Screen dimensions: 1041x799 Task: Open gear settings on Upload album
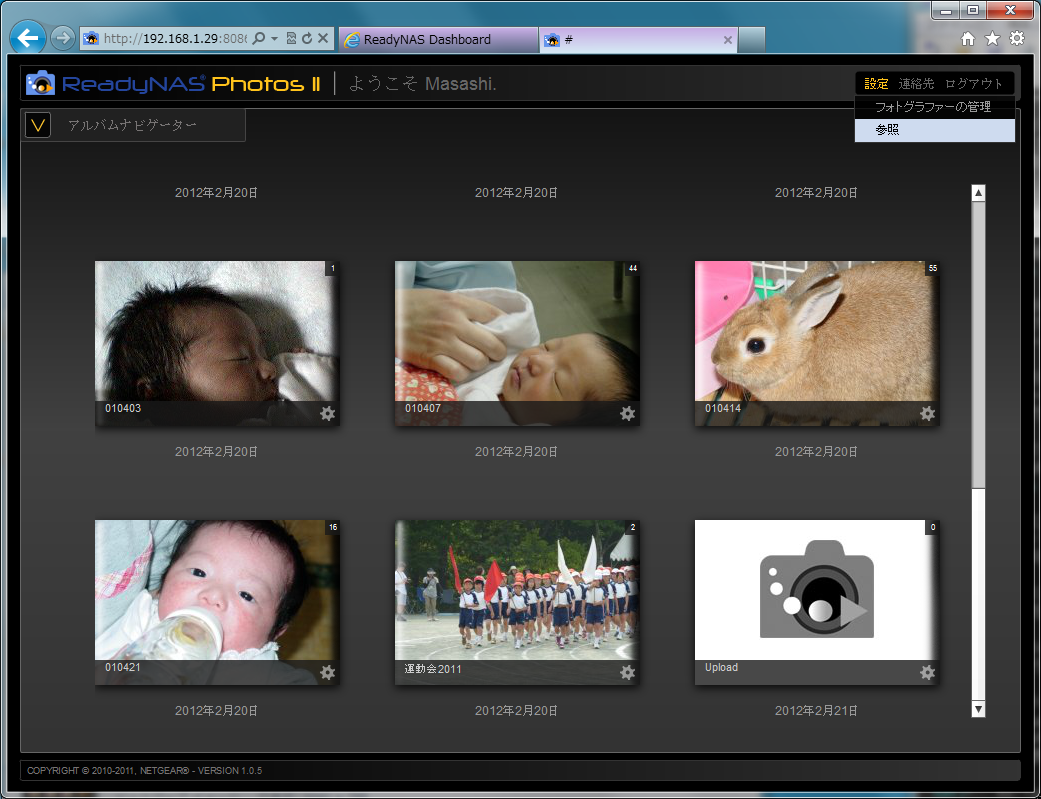[927, 673]
